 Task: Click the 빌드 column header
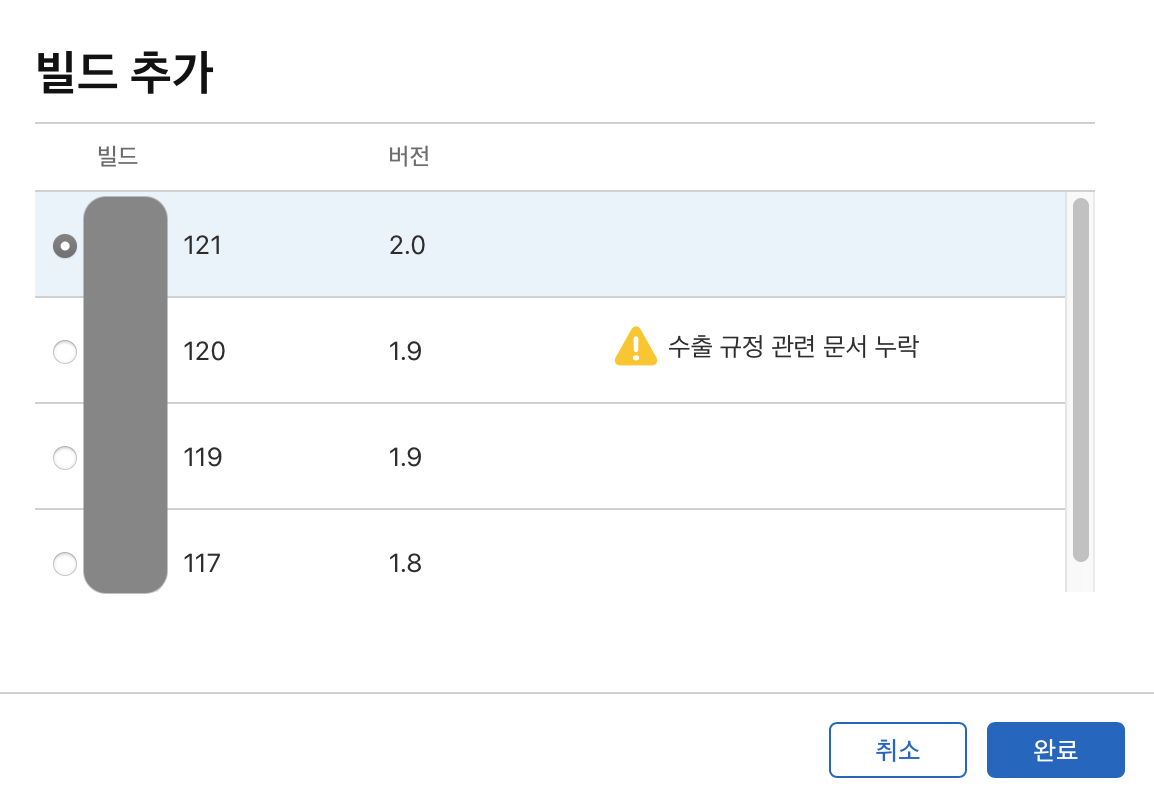(x=117, y=157)
